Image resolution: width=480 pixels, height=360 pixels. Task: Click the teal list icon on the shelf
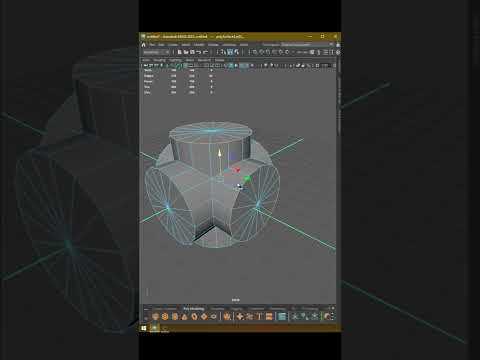tap(282, 316)
